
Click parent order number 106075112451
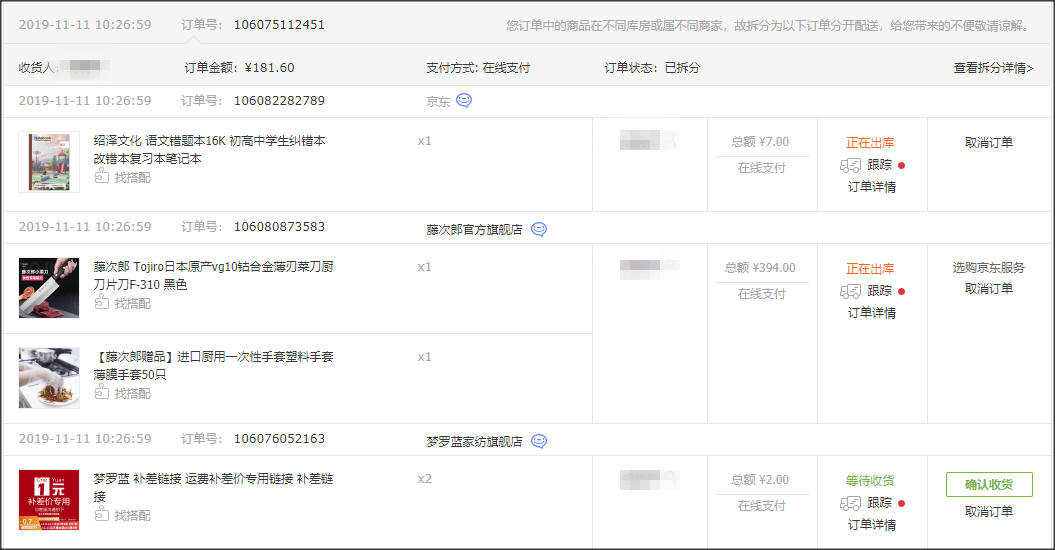[x=279, y=25]
